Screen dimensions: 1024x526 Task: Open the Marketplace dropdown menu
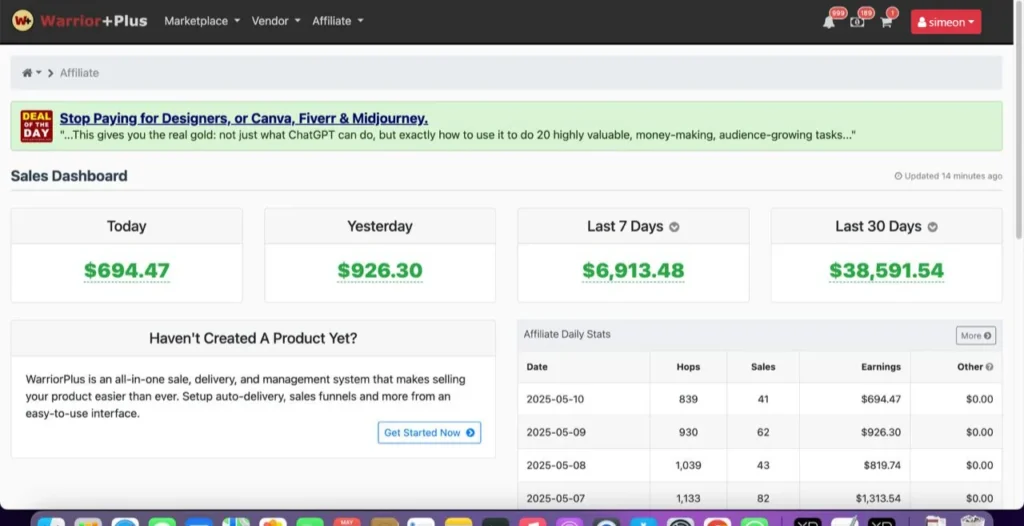201,21
